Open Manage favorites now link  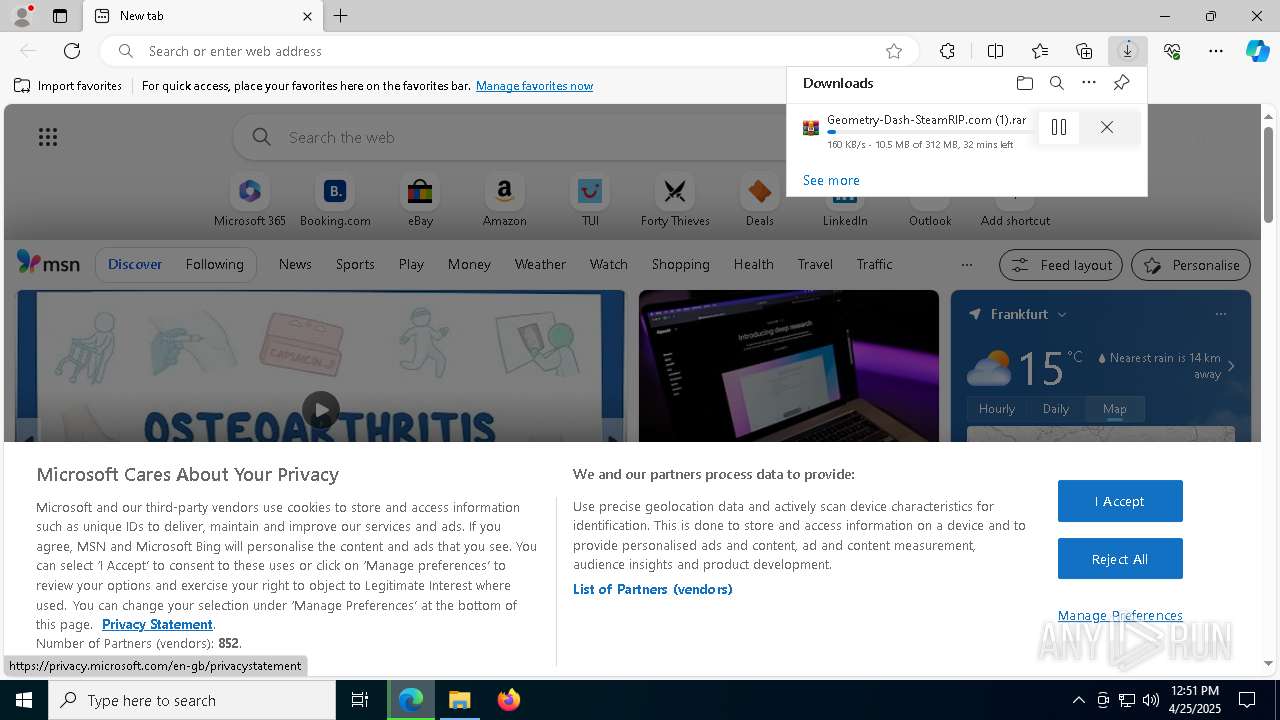(x=534, y=86)
